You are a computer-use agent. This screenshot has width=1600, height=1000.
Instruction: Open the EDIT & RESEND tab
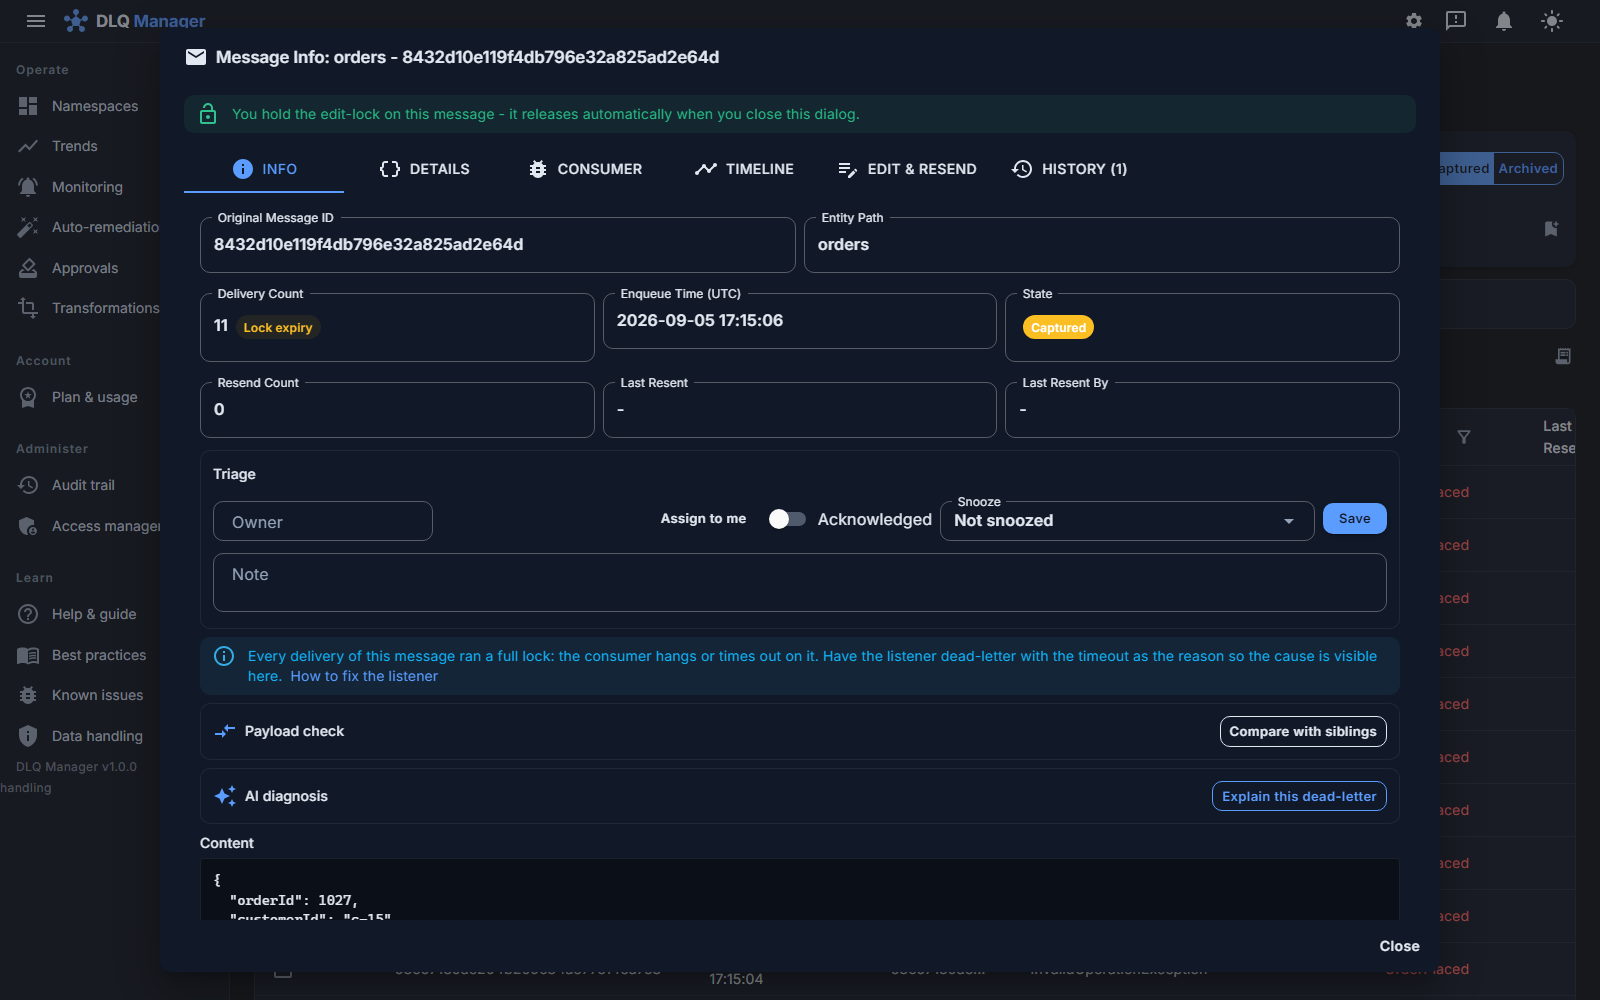click(x=907, y=169)
